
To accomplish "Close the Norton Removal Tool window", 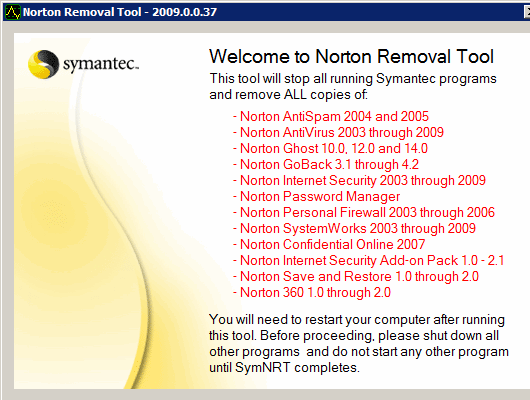I will coord(527,12).
